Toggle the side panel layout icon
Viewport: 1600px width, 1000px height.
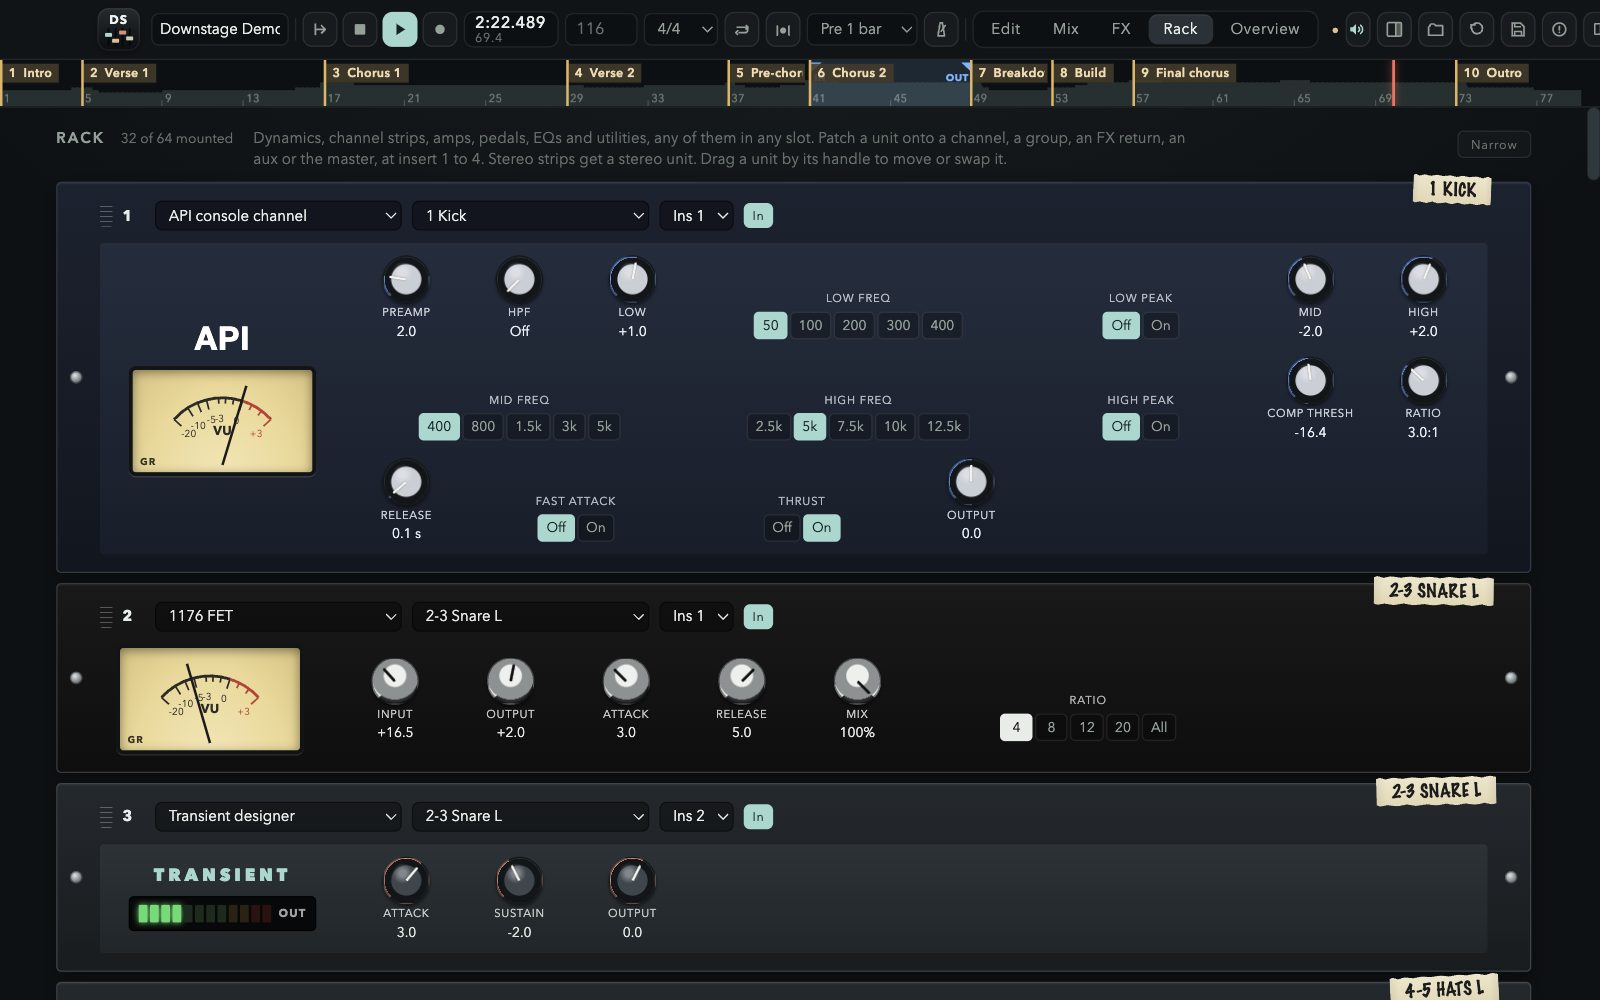tap(1394, 29)
